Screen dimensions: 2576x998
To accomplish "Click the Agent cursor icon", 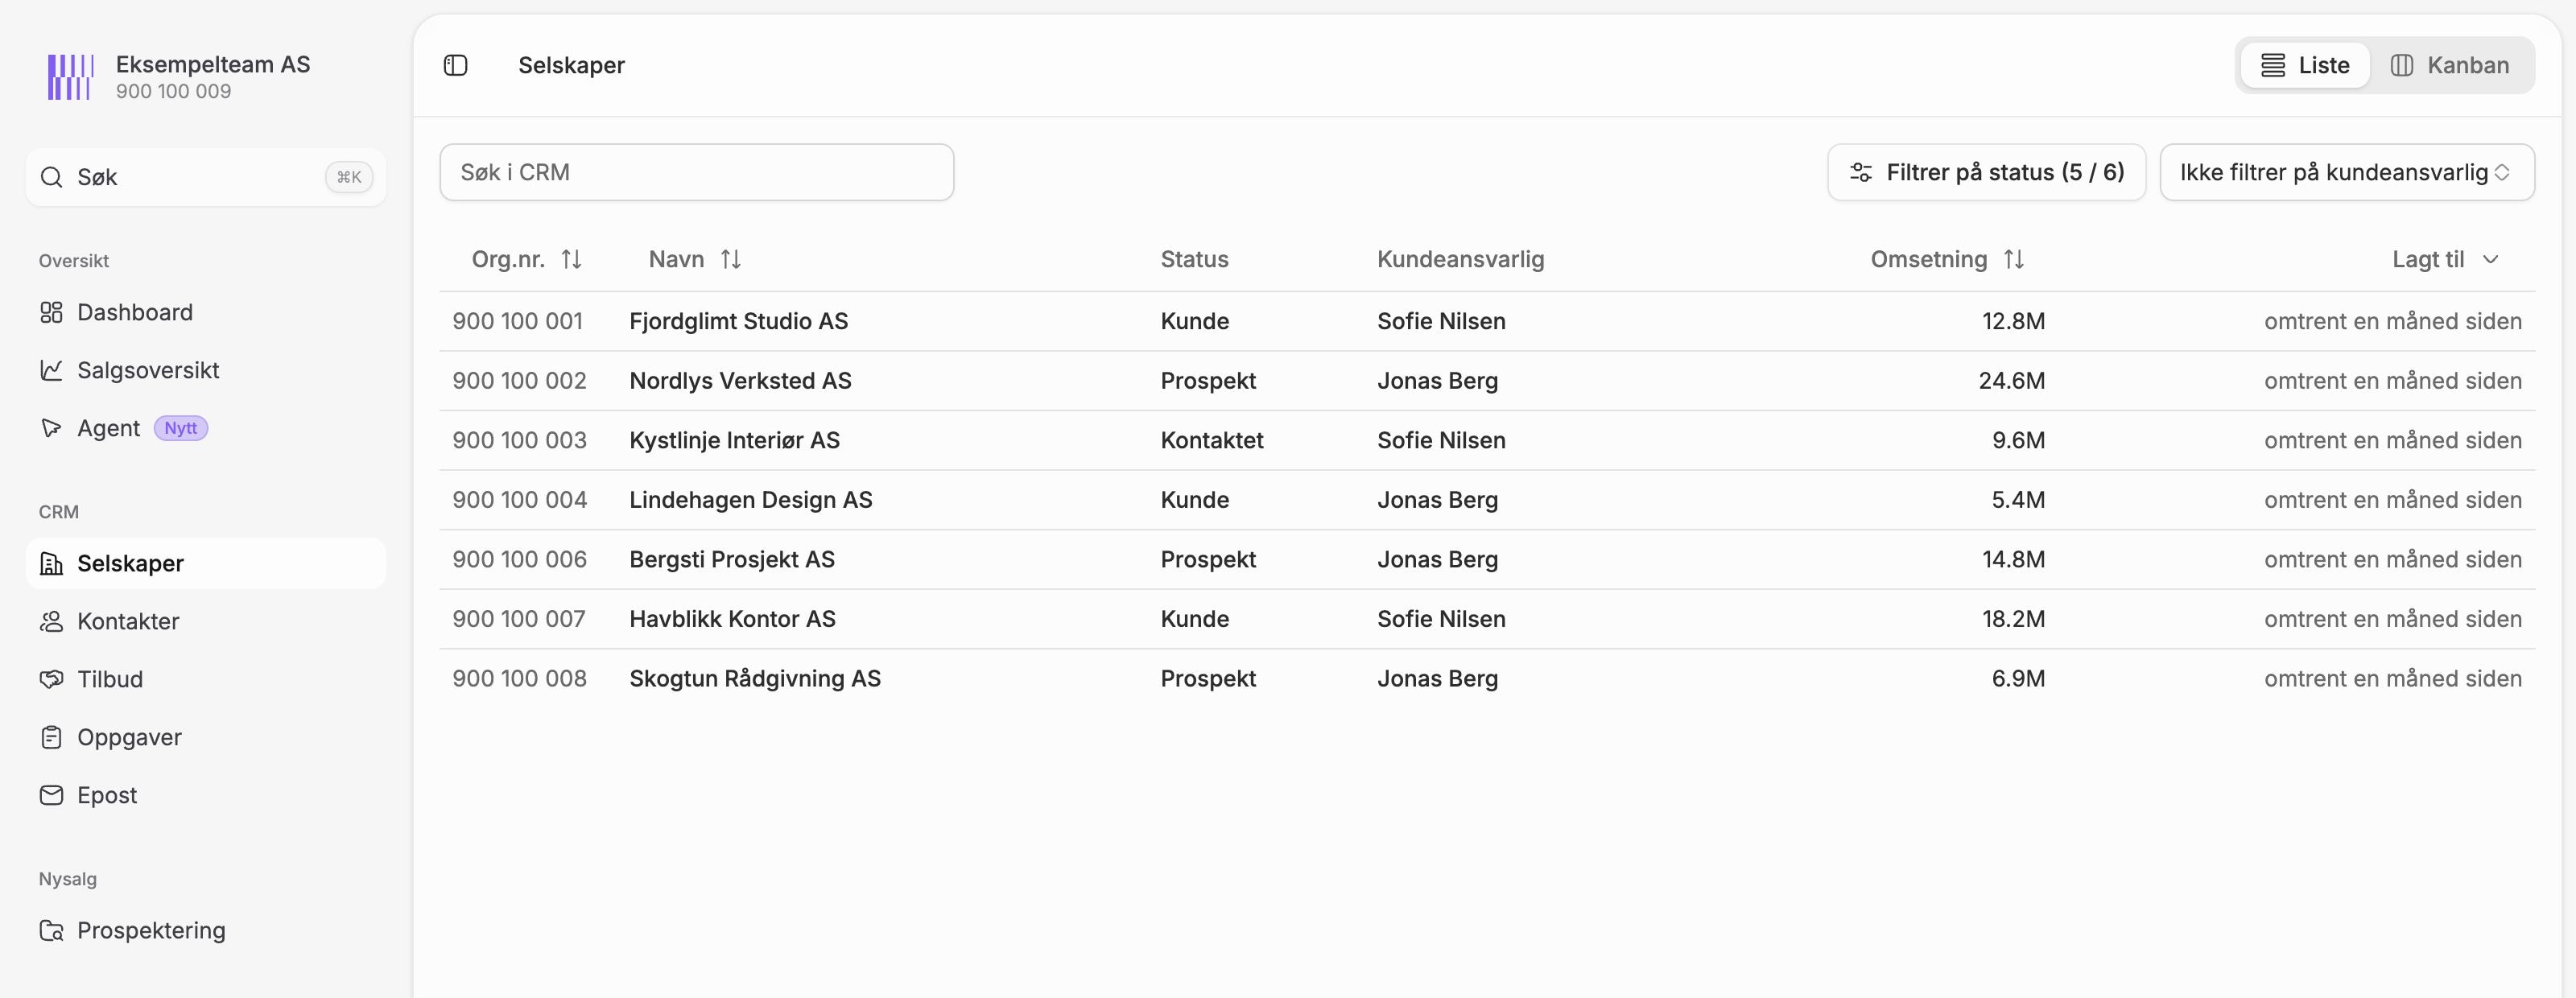I will 51,428.
